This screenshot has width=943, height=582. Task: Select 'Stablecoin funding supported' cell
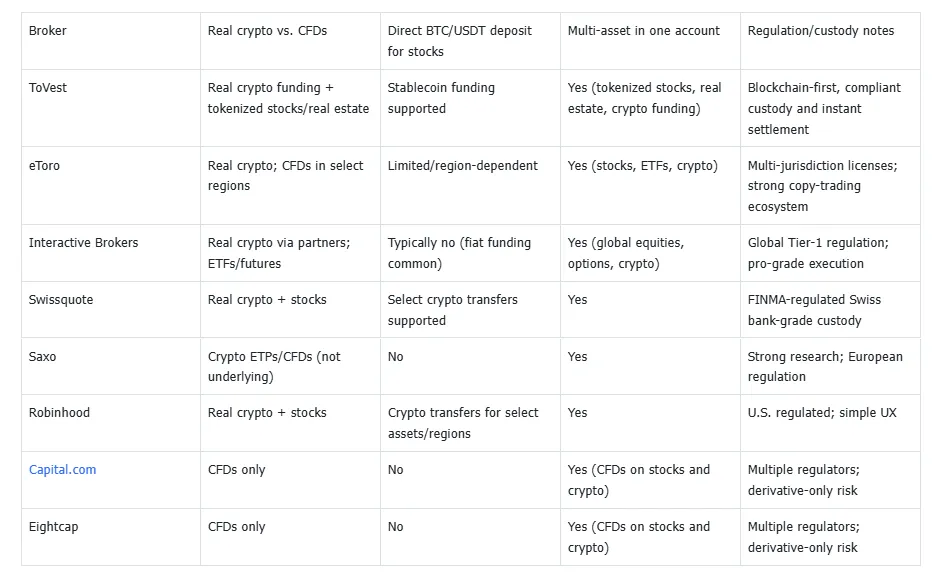coord(441,98)
